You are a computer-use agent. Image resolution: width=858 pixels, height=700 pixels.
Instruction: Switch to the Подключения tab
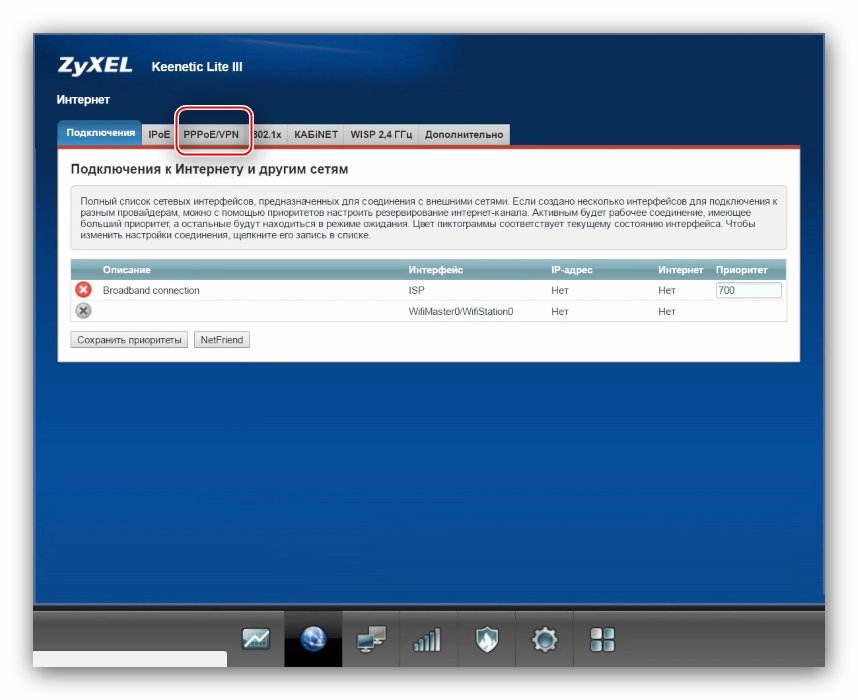100,133
